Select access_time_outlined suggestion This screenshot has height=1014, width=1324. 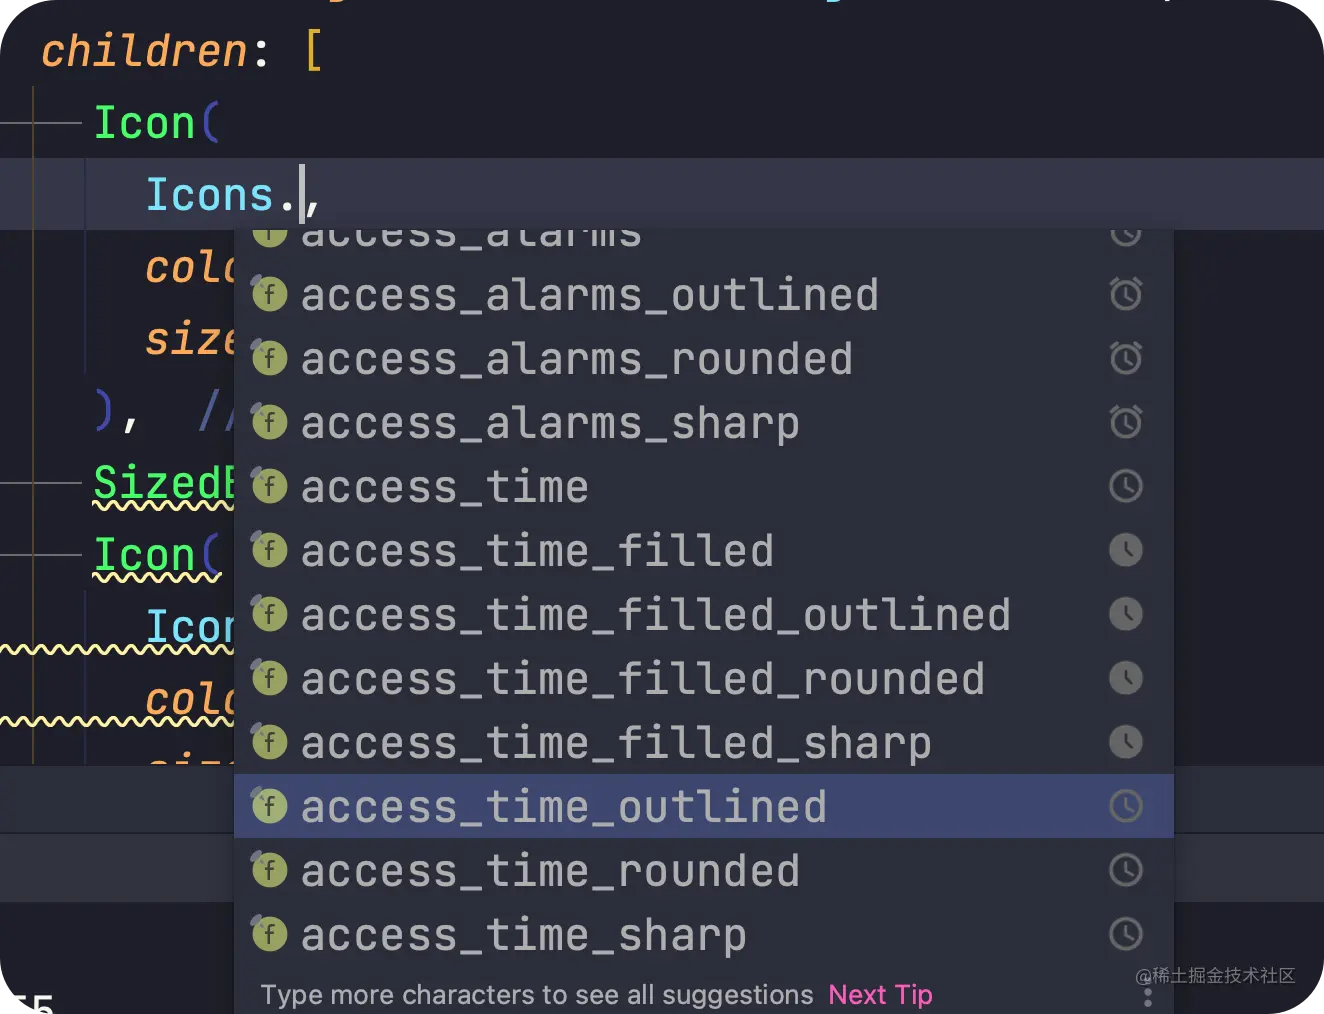point(704,806)
